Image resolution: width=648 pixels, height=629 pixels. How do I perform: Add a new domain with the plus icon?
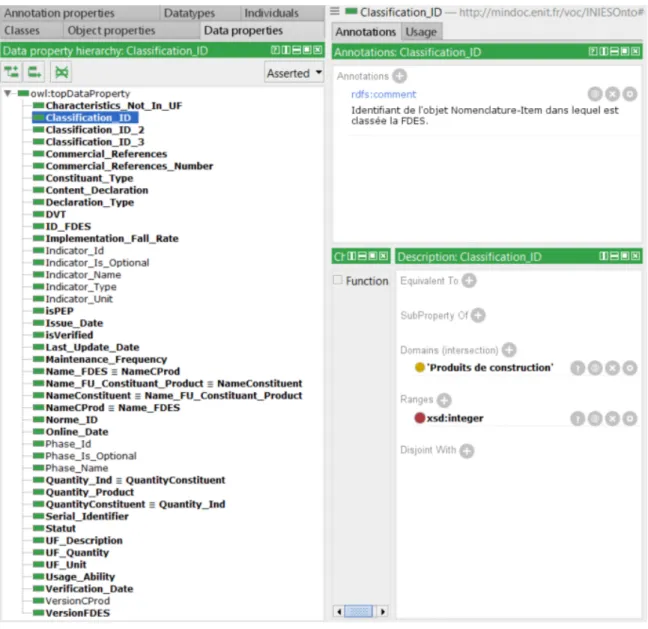click(509, 350)
